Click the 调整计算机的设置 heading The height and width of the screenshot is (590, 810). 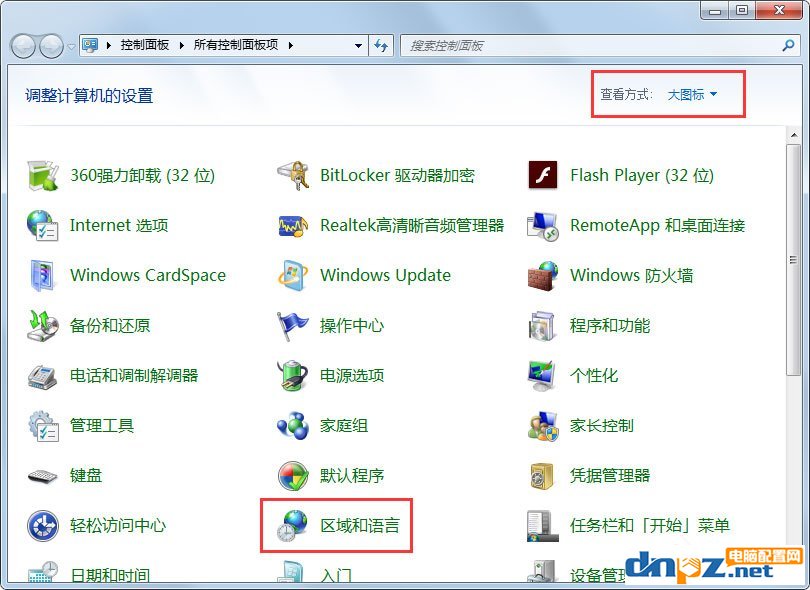[x=89, y=96]
